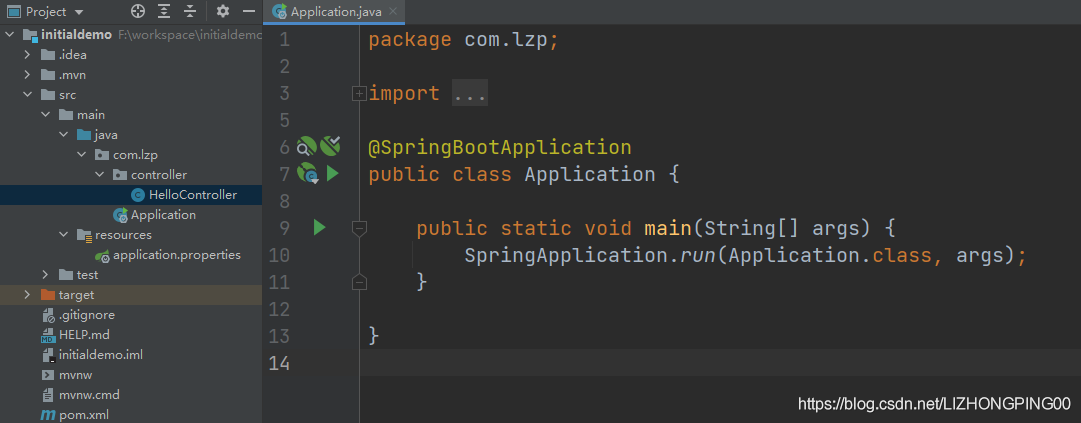Image resolution: width=1081 pixels, height=423 pixels.
Task: Click the Run arrow on line 7
Action: click(x=333, y=174)
